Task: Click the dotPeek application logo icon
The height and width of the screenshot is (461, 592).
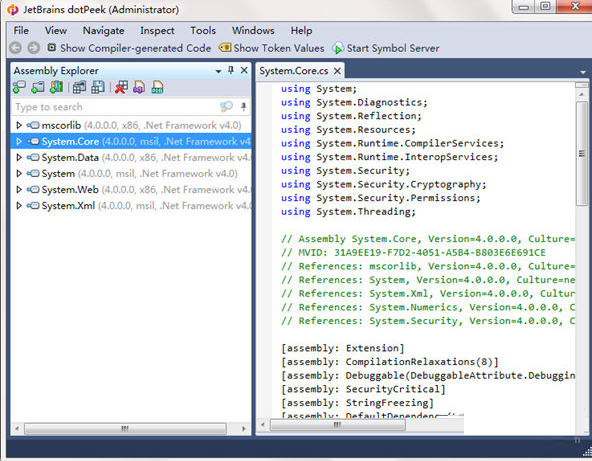Action: [13, 9]
